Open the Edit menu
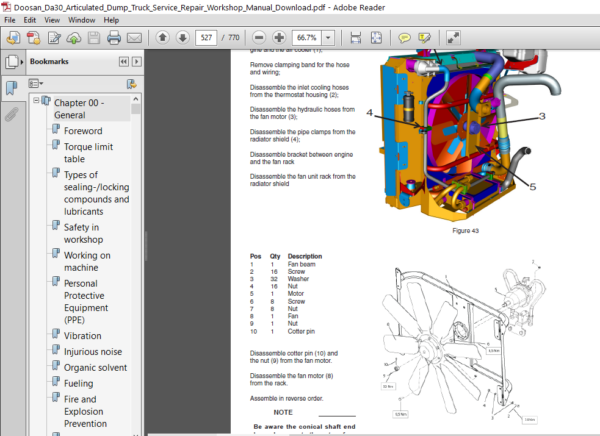This screenshot has width=600, height=436. (29, 20)
